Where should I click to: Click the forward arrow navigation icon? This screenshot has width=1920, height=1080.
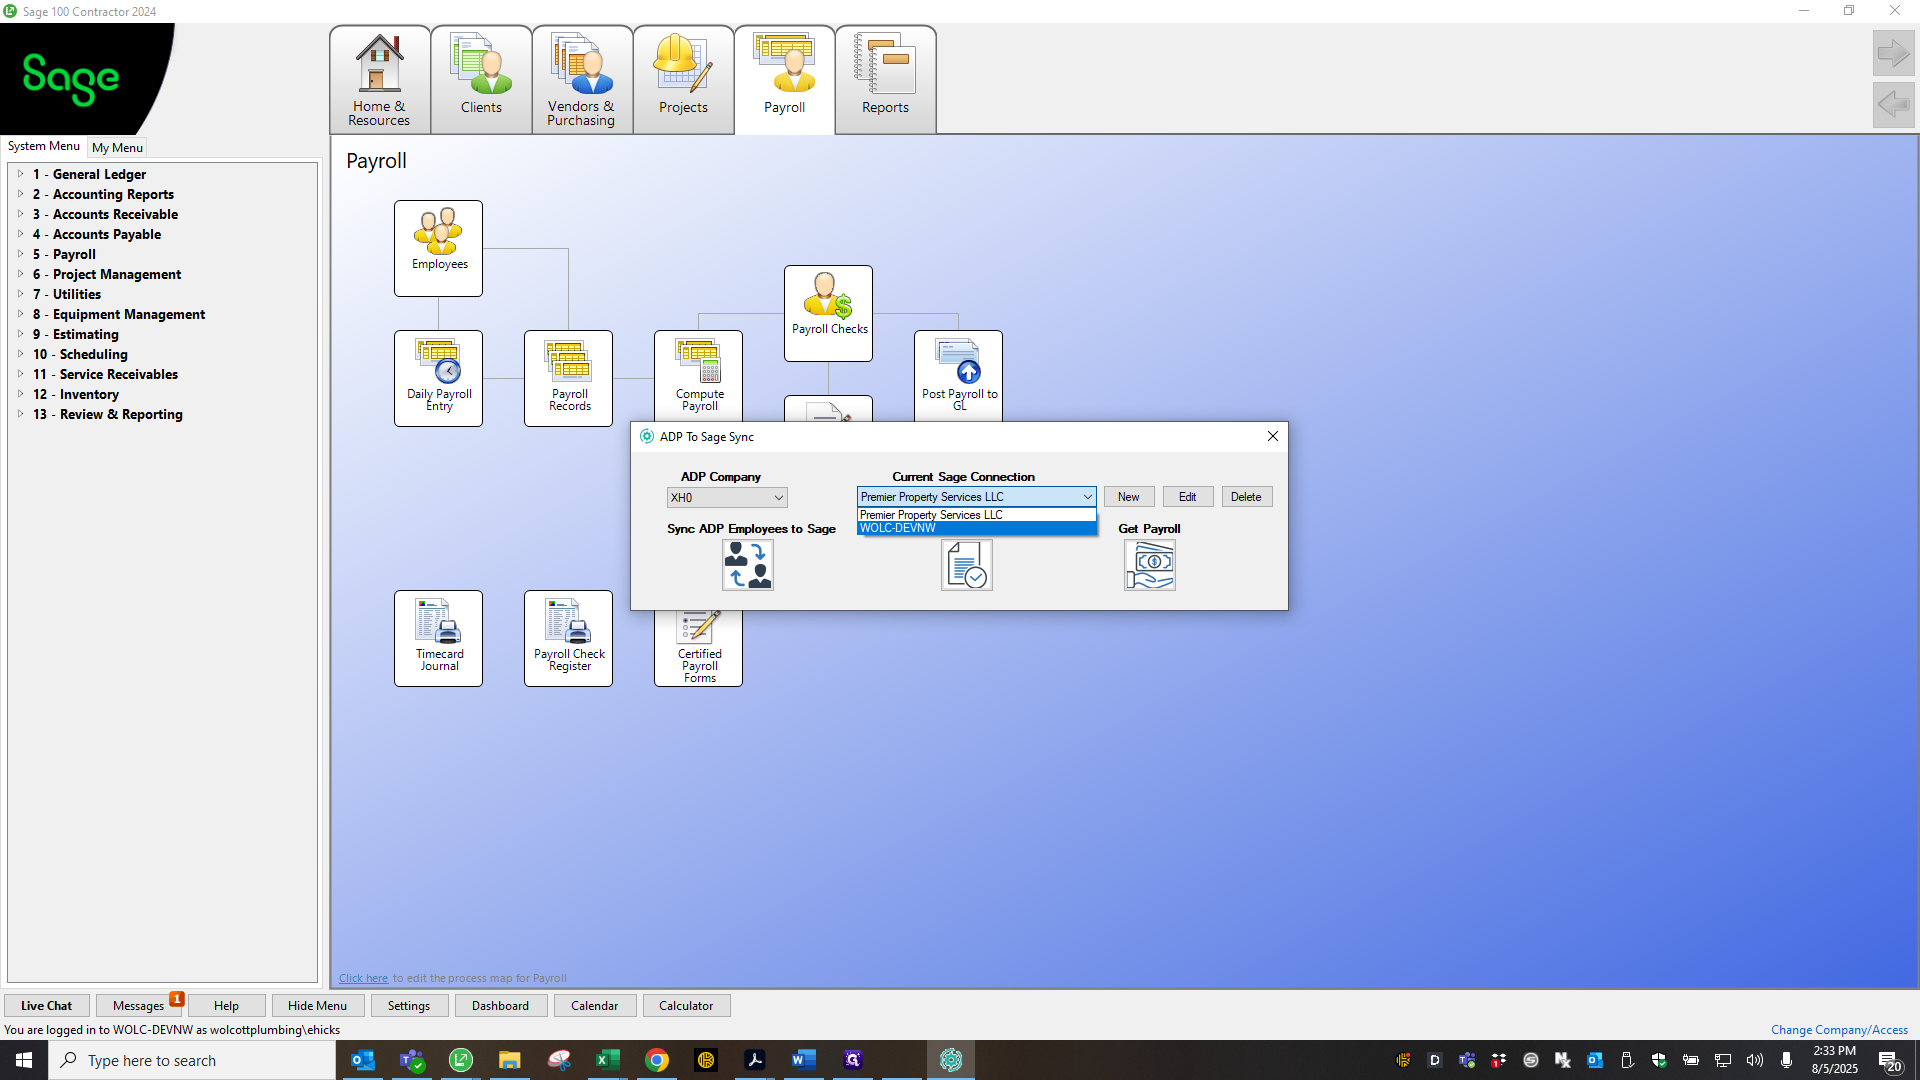(1893, 54)
